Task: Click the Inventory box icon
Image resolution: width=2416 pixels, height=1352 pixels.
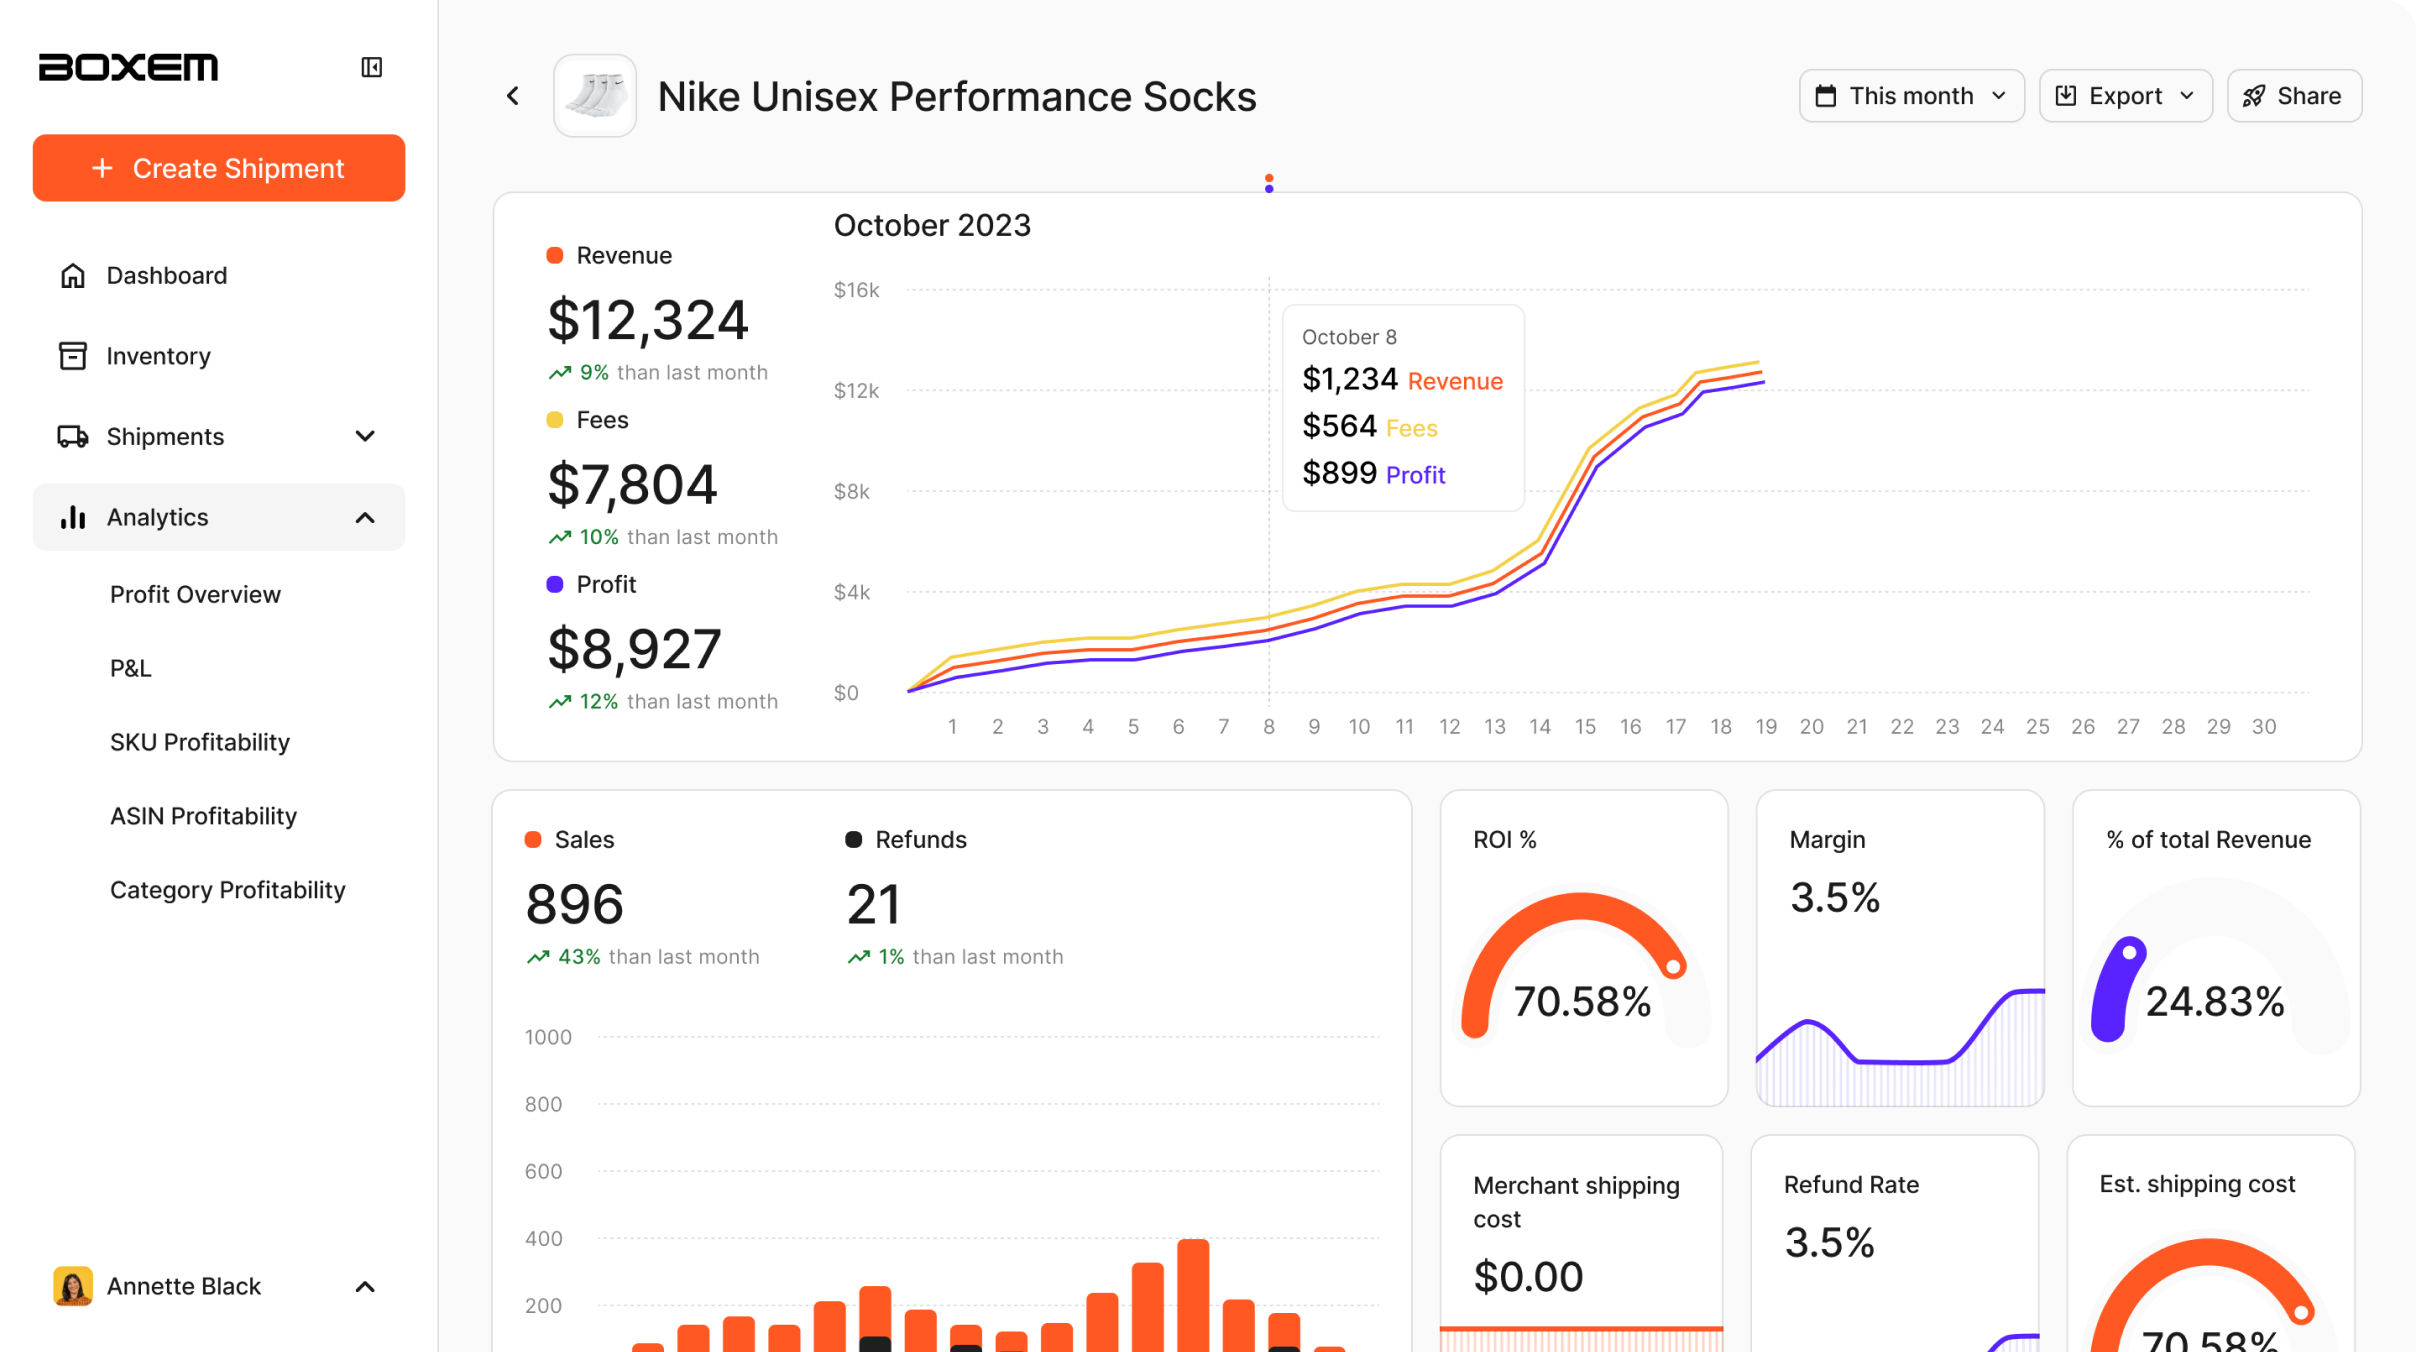Action: point(73,356)
